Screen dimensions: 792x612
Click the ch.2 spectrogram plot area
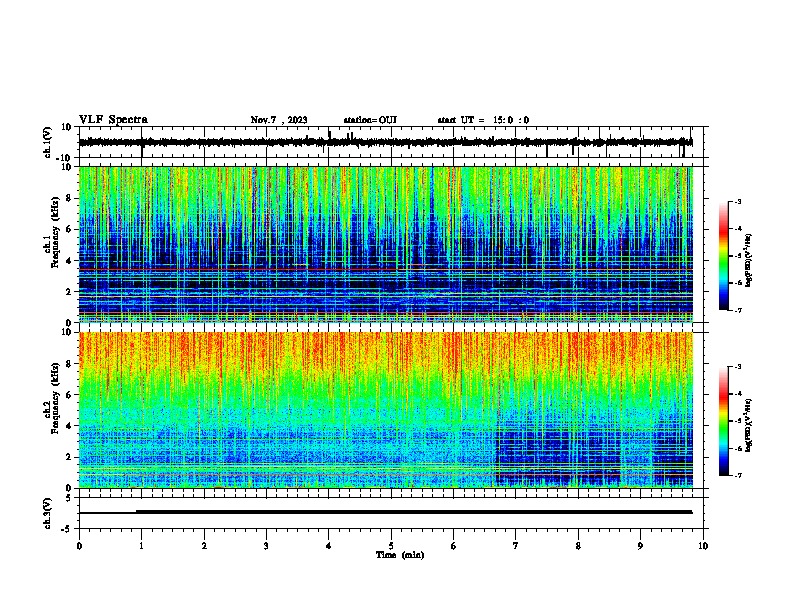[386, 410]
